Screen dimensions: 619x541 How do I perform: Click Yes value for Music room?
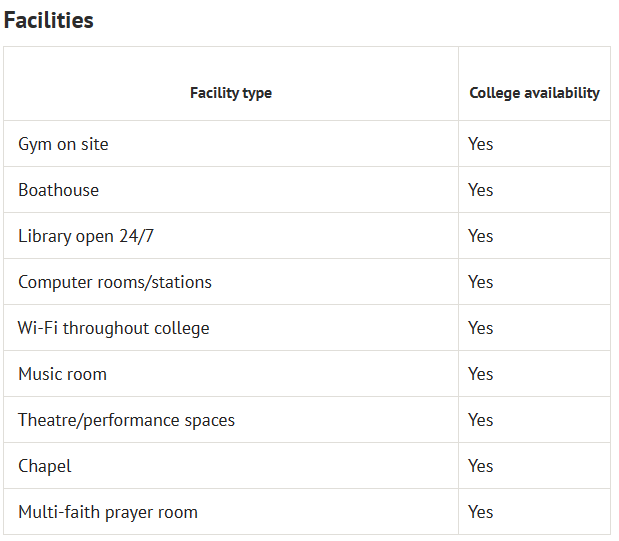(480, 374)
